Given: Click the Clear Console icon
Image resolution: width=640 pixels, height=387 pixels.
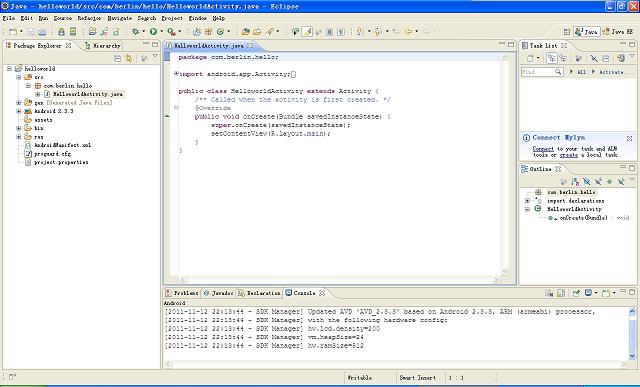Looking at the screenshot, I should point(549,293).
